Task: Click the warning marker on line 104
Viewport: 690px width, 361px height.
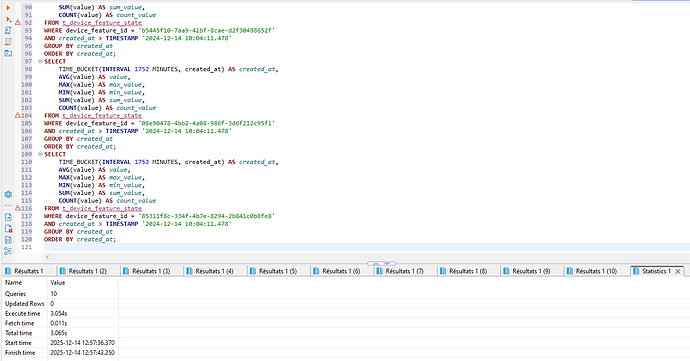Action: (18, 115)
